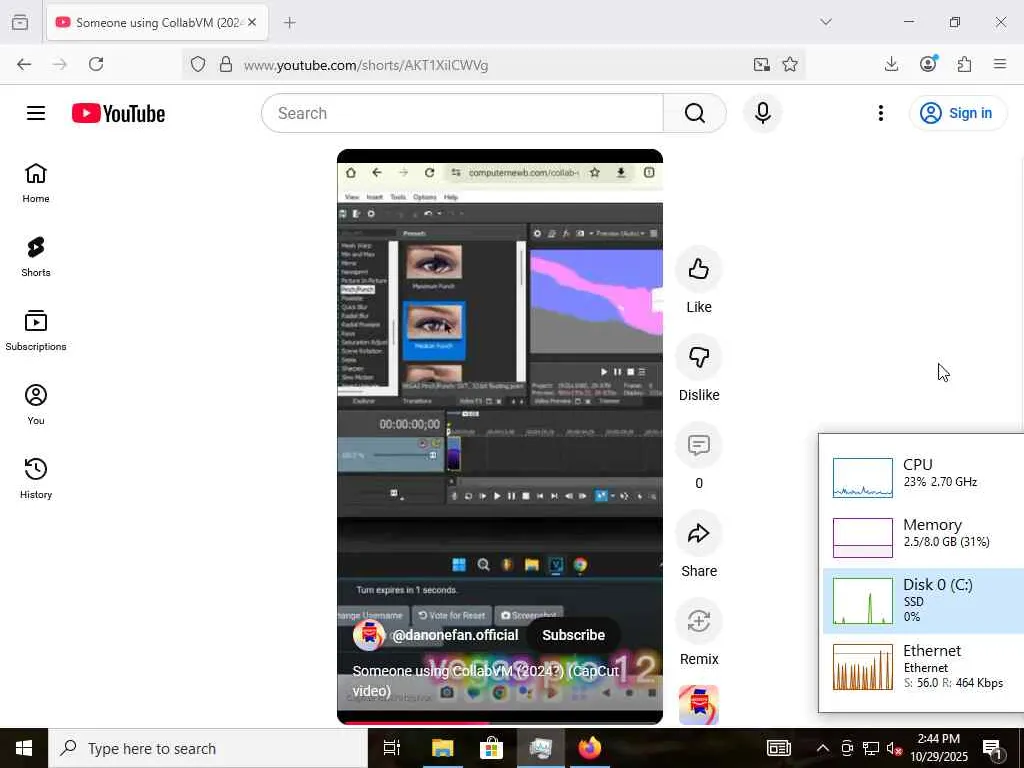Viewport: 1024px width, 768px height.
Task: Seek with the red video progress bar
Action: click(500, 722)
